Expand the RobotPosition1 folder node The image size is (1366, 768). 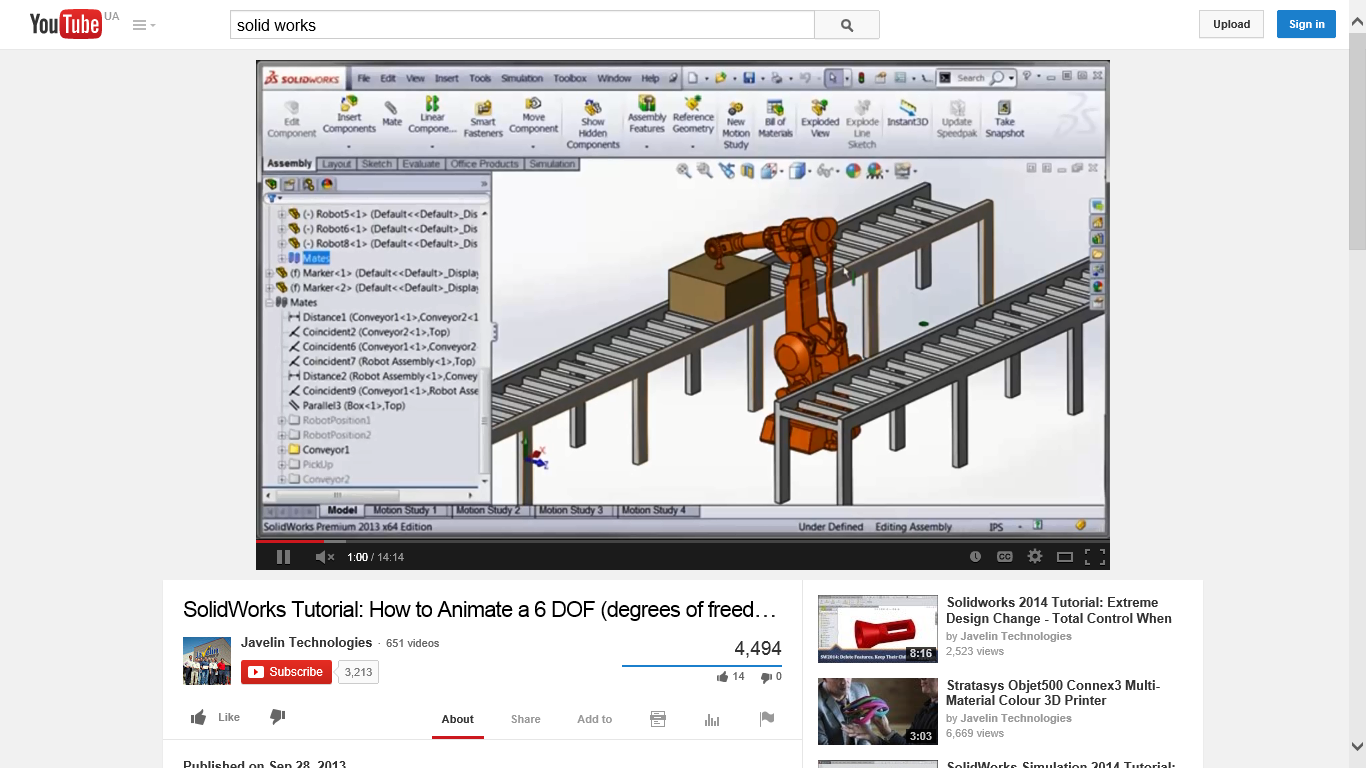coord(281,421)
